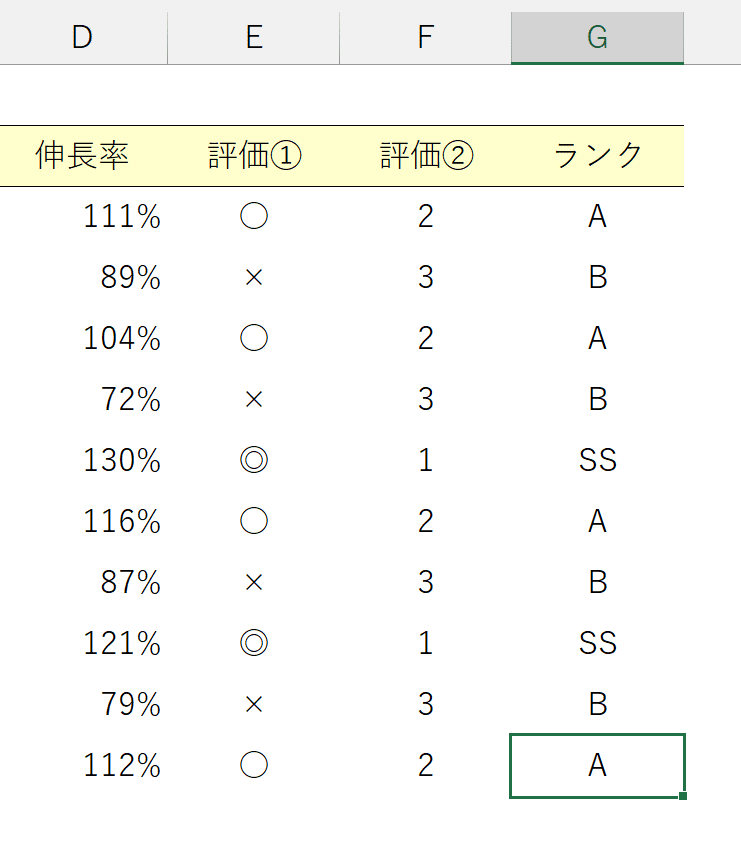The height and width of the screenshot is (847, 741).
Task: Select column G header
Action: tap(597, 38)
